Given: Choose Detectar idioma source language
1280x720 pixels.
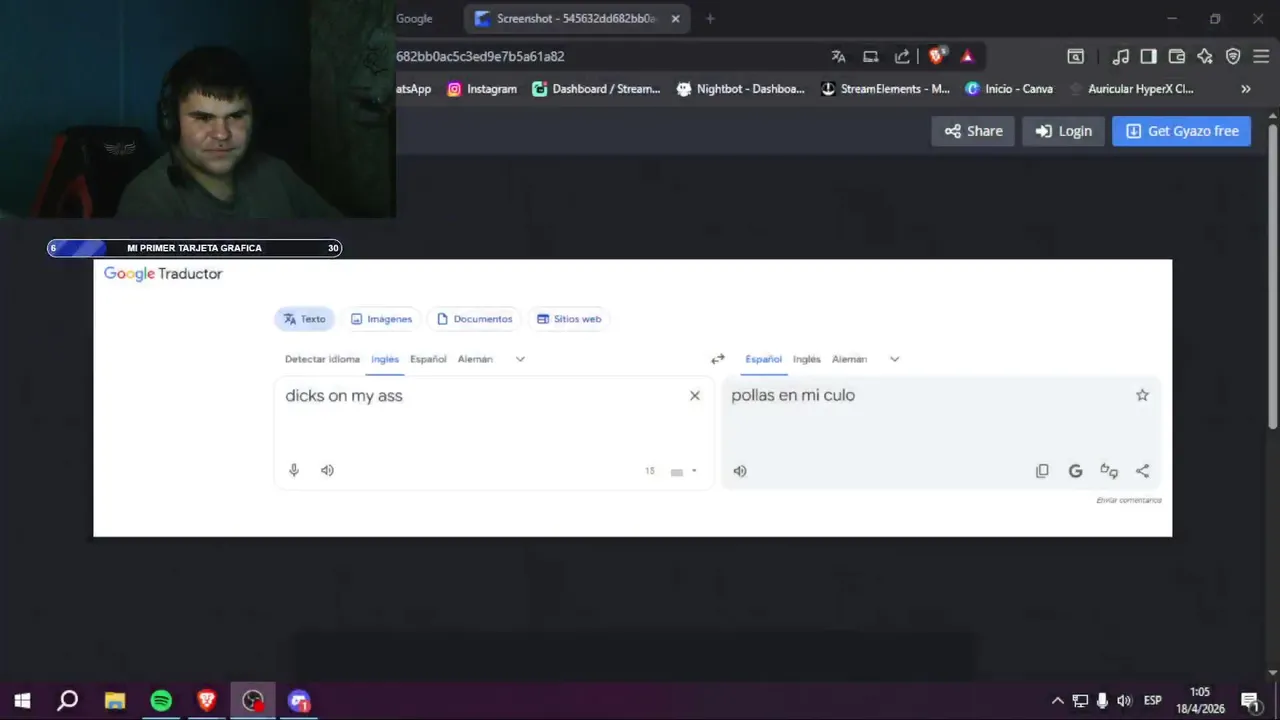Looking at the screenshot, I should click(x=322, y=359).
